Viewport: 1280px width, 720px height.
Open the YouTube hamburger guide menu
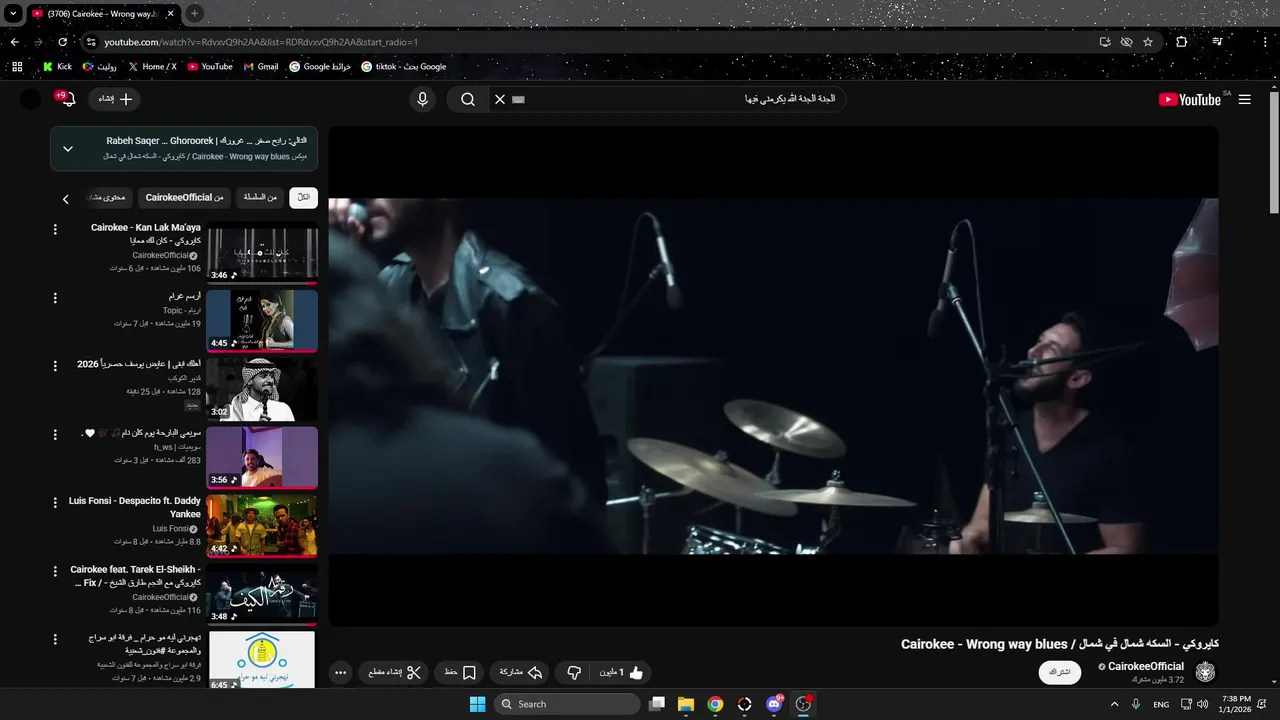click(x=1244, y=99)
